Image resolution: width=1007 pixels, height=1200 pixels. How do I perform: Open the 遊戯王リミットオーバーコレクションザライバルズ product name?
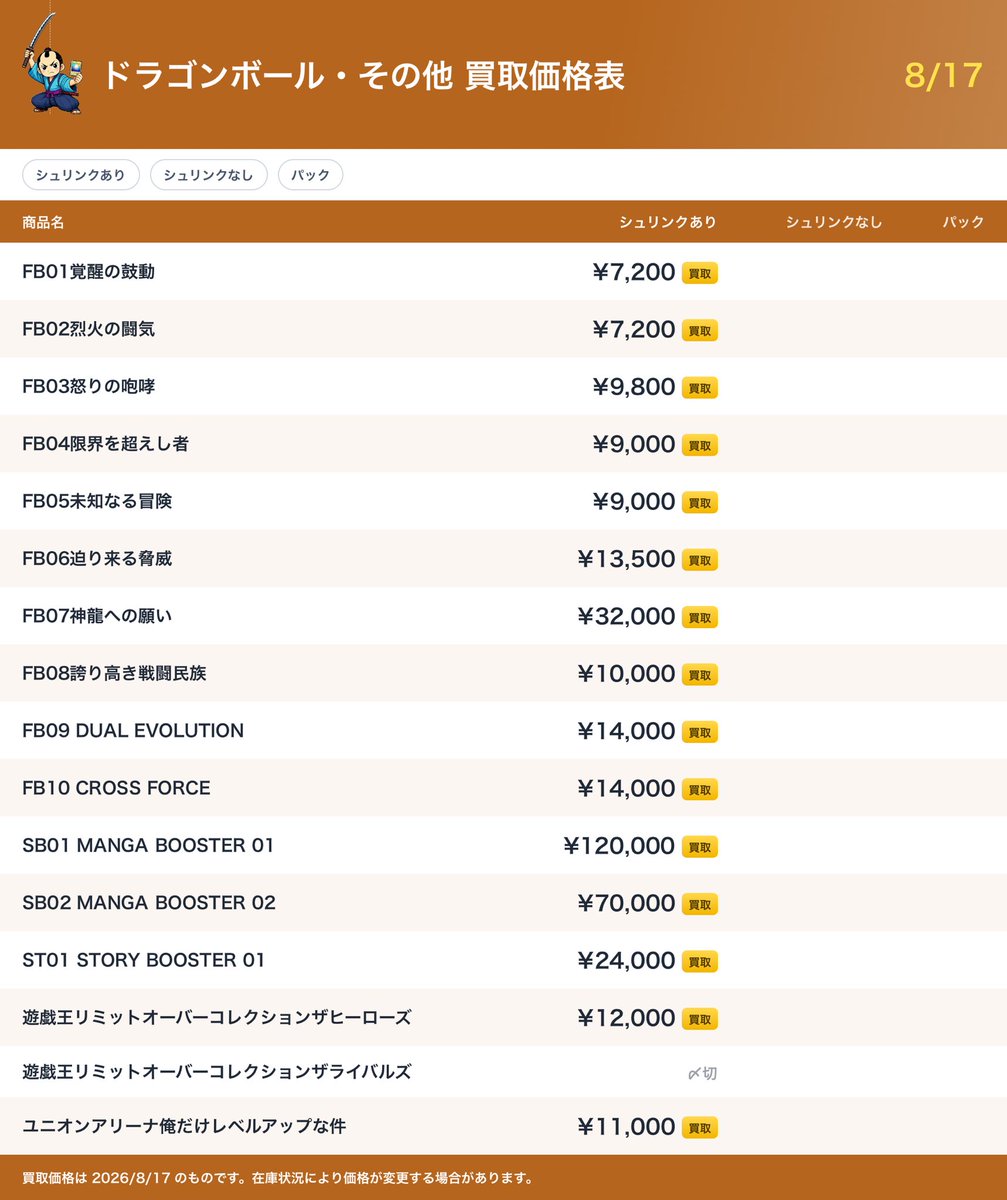point(217,1073)
